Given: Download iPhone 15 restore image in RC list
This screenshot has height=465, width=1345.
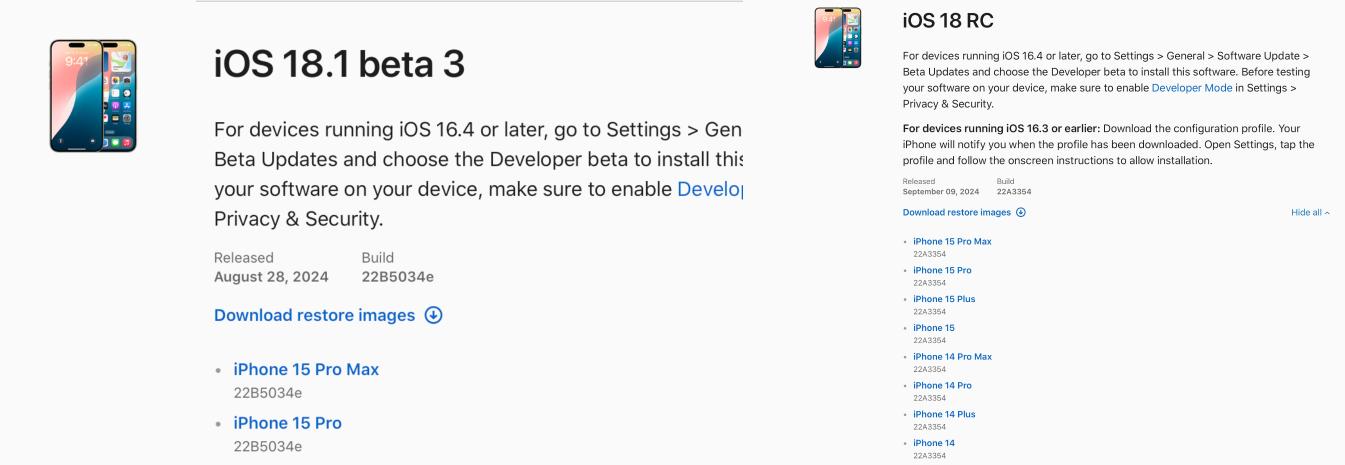Looking at the screenshot, I should click(934, 328).
